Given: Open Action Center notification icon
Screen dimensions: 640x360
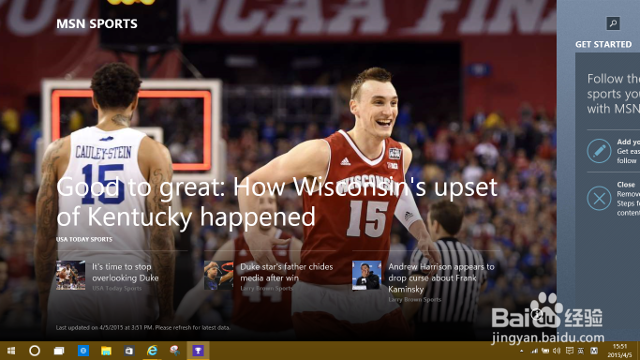Looking at the screenshot, I should pyautogui.click(x=569, y=351).
